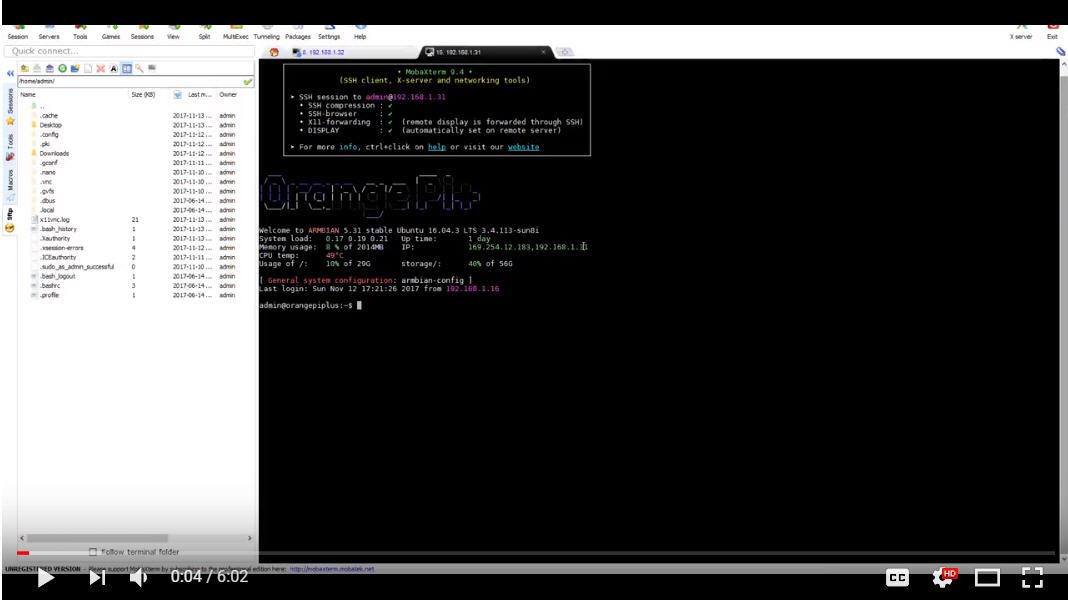Open the mobaxterm.mobatek.net link

332,568
